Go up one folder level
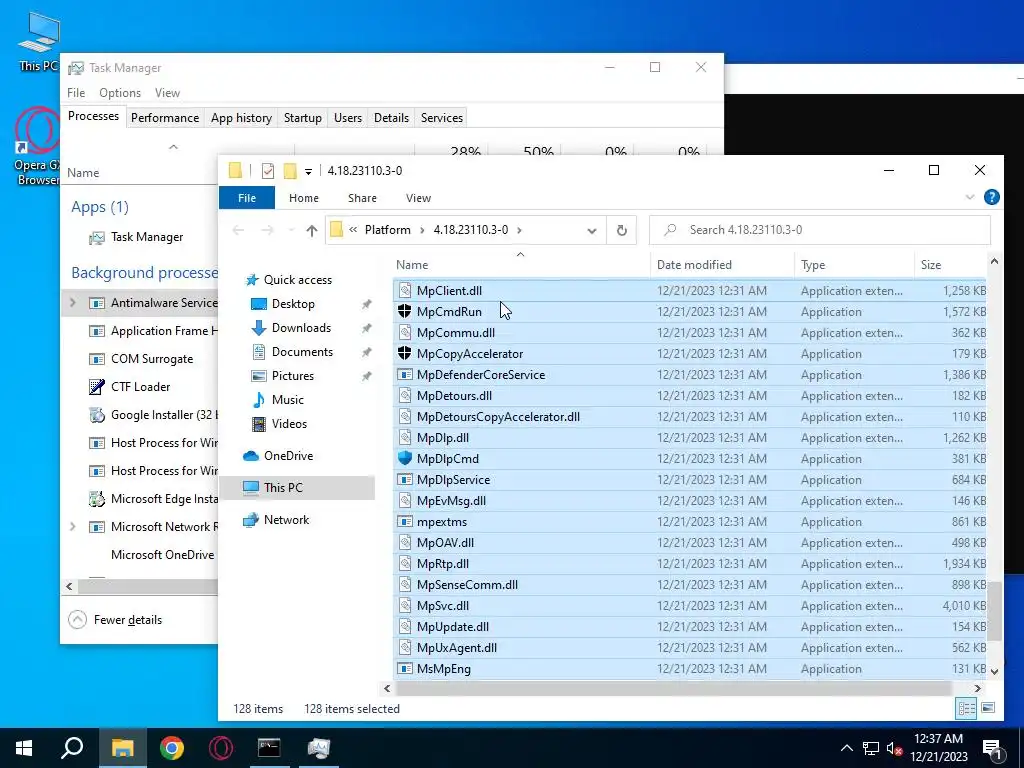Viewport: 1024px width, 768px height. (312, 230)
